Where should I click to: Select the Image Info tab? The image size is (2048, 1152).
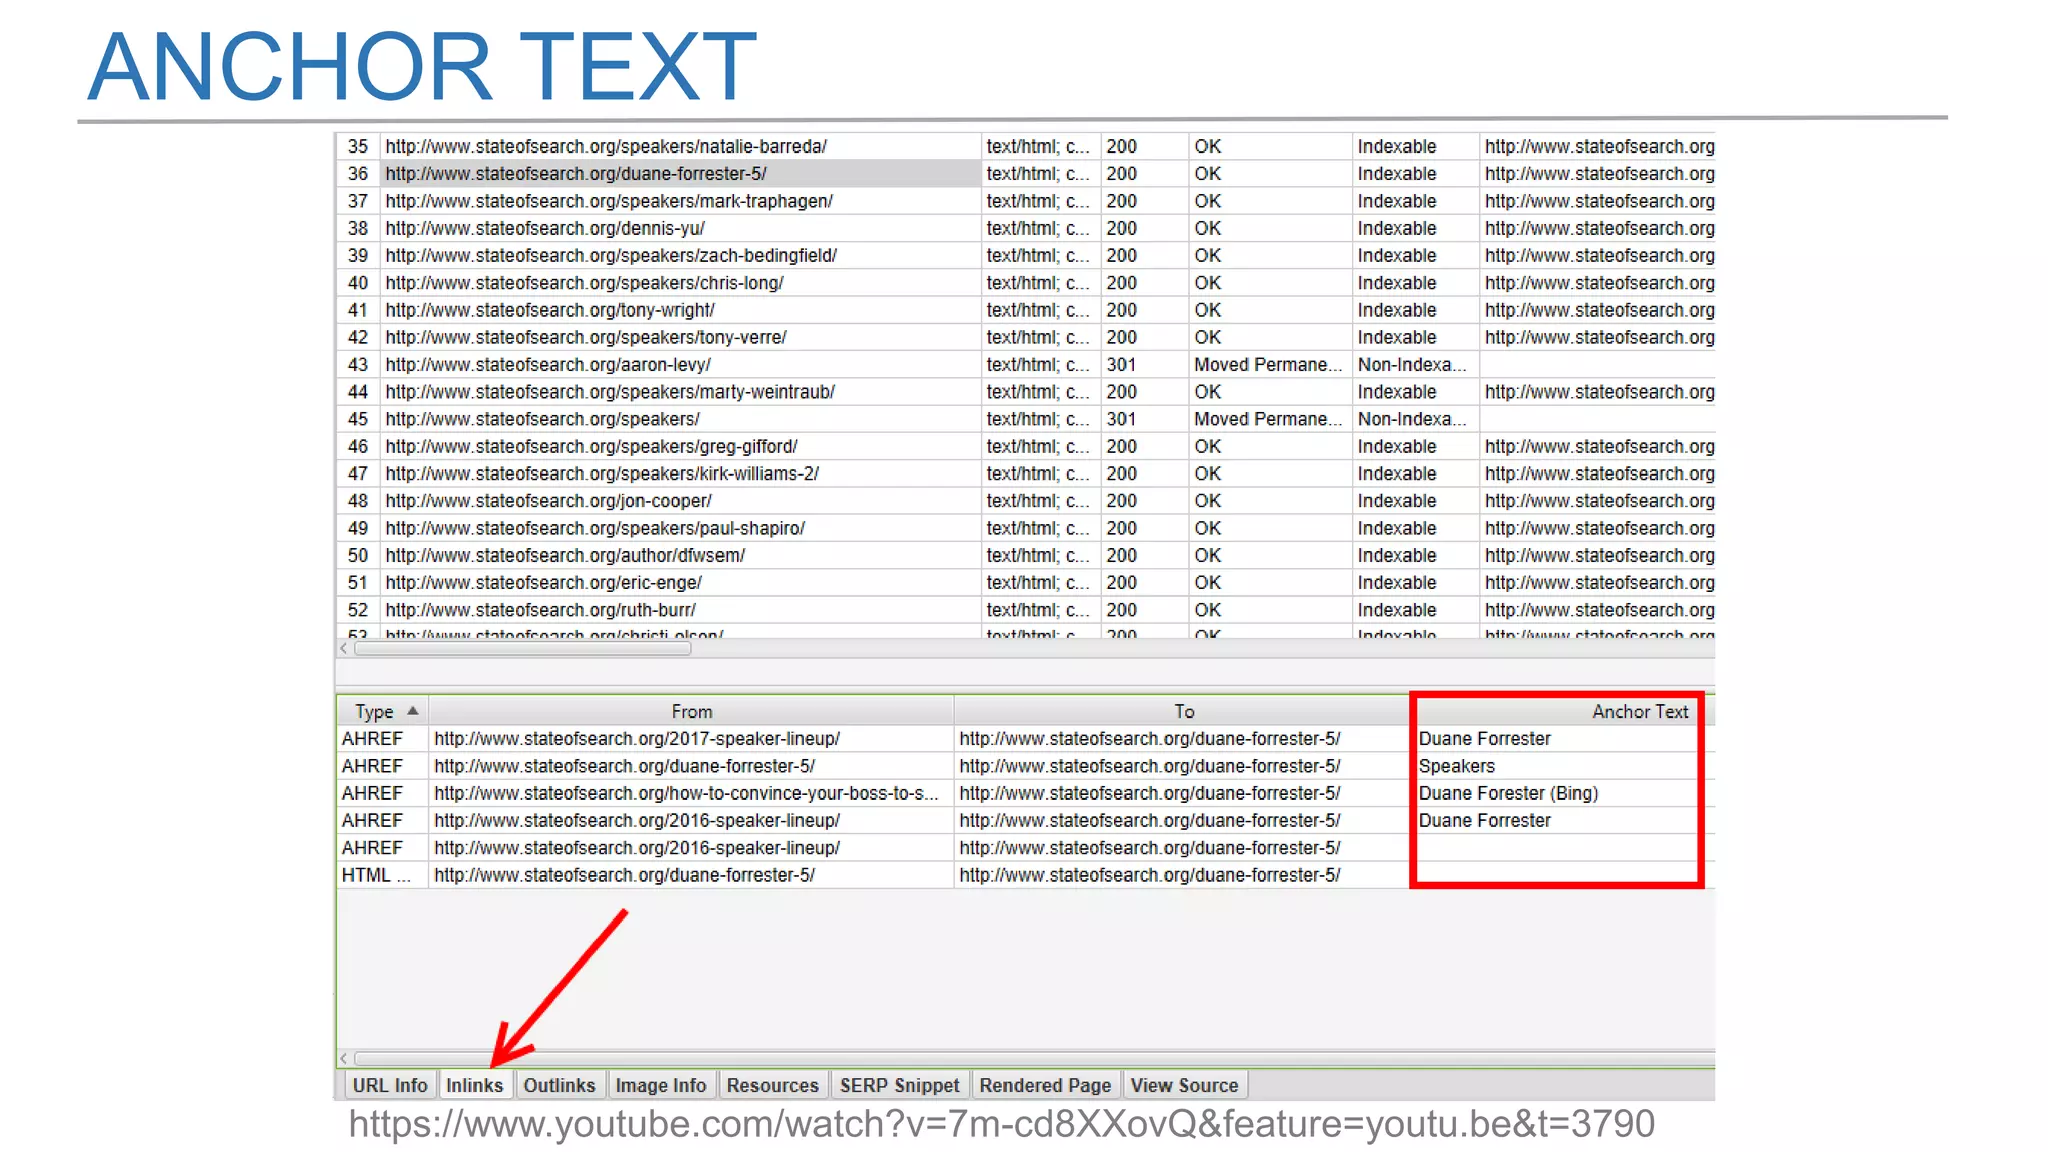point(660,1085)
